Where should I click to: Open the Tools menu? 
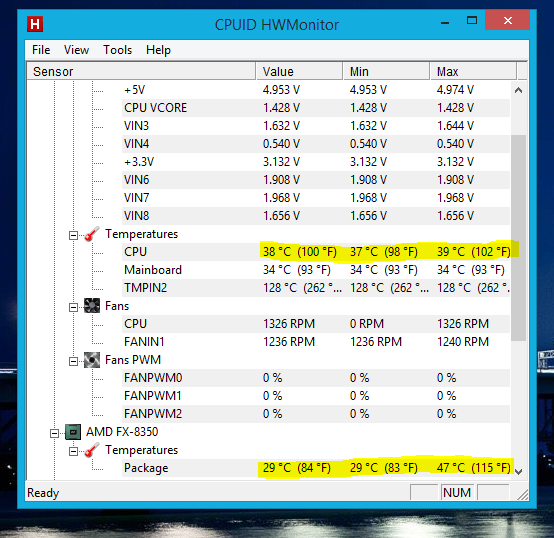pyautogui.click(x=117, y=50)
